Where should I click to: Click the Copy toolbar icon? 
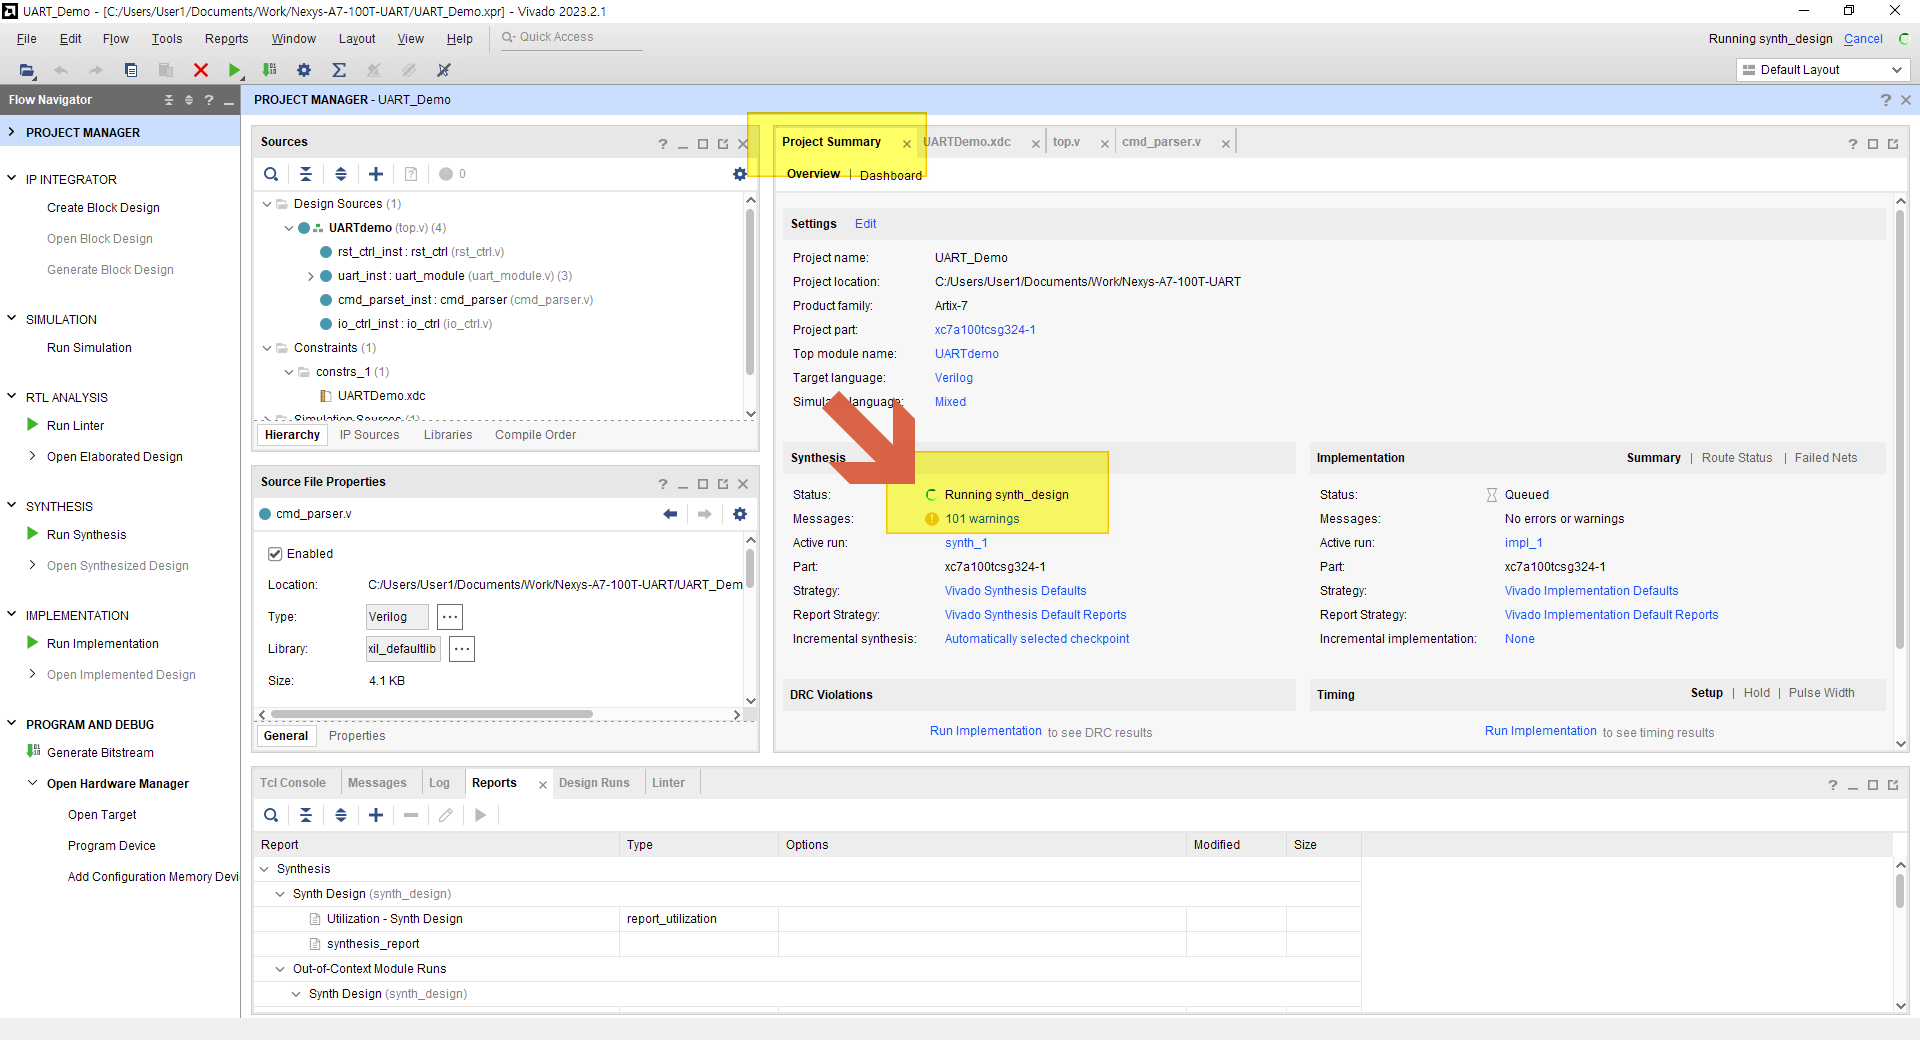131,70
